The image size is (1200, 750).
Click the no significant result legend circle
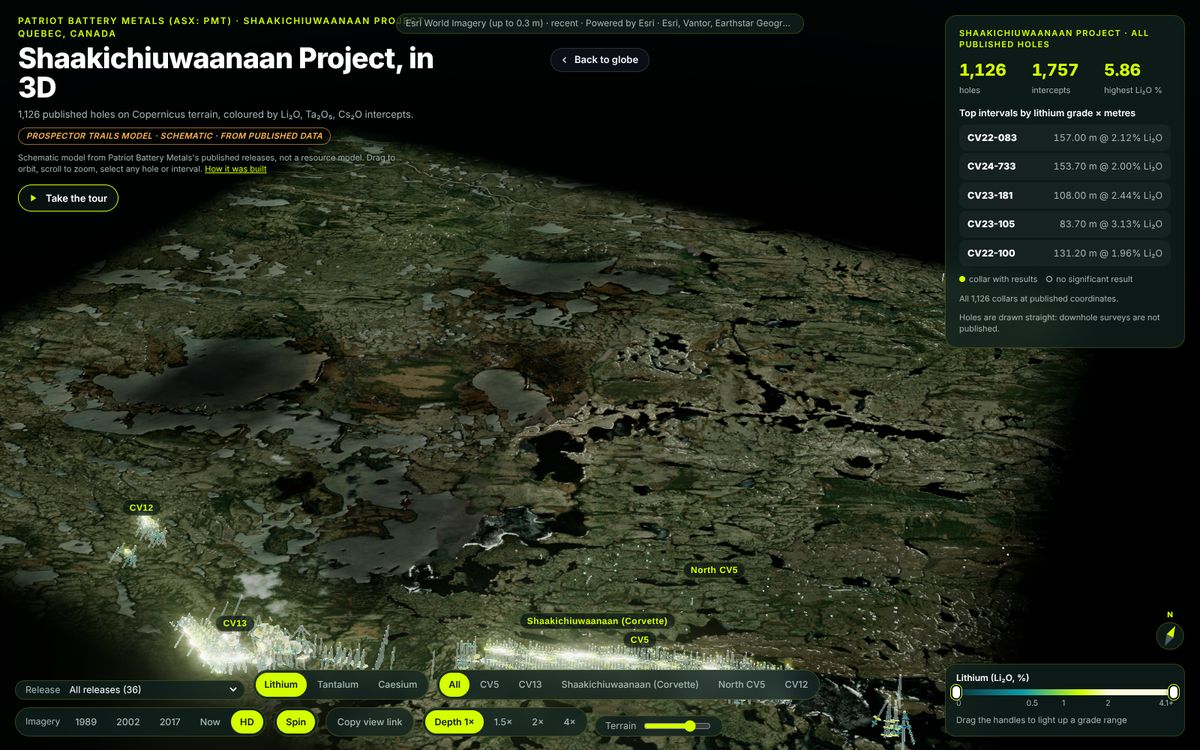coord(1049,279)
